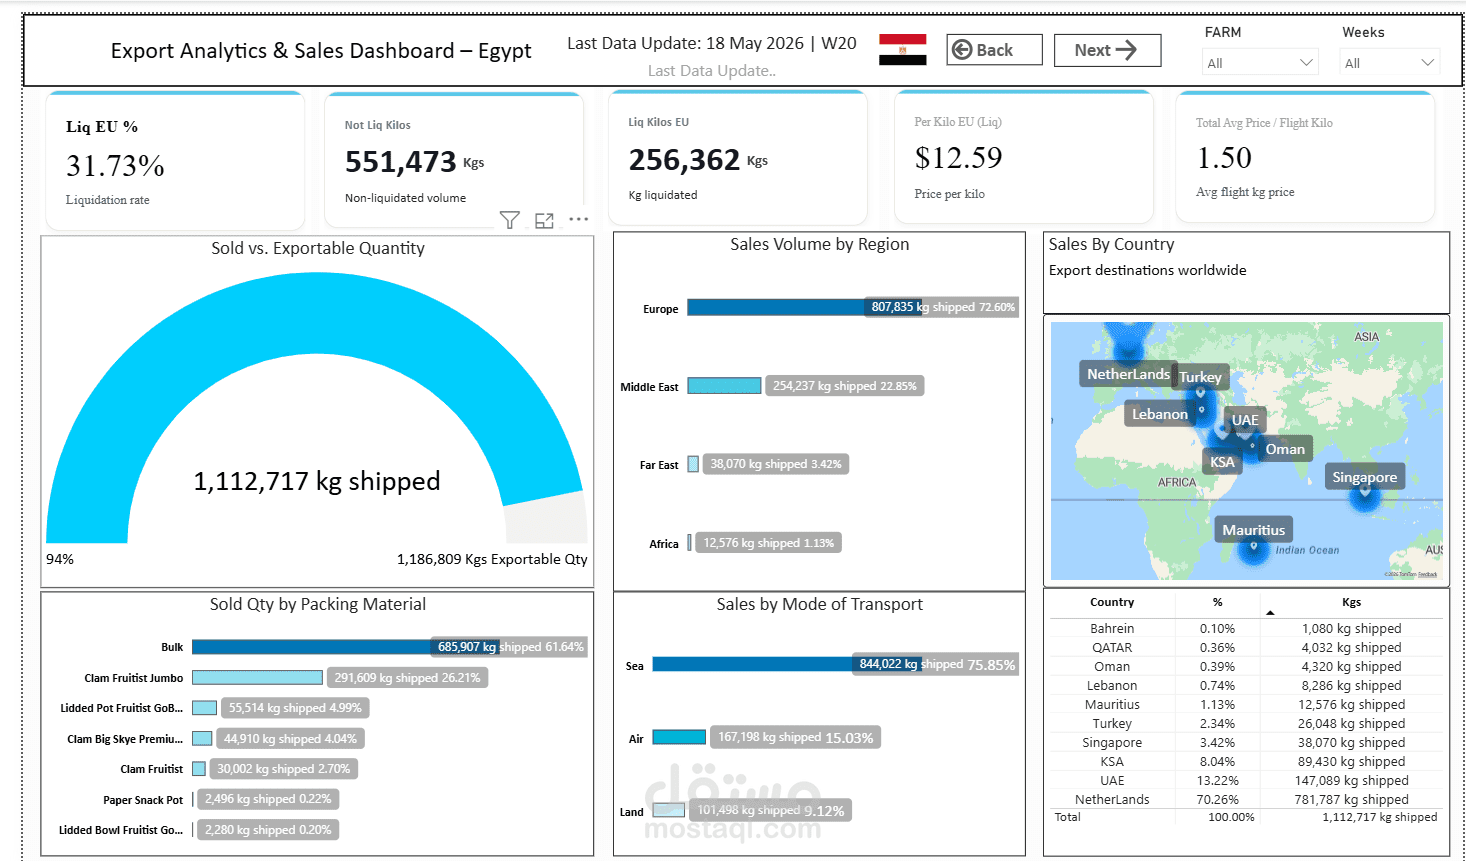Image resolution: width=1466 pixels, height=861 pixels.
Task: Click the 844,022 kg shipped data label
Action: 936,664
